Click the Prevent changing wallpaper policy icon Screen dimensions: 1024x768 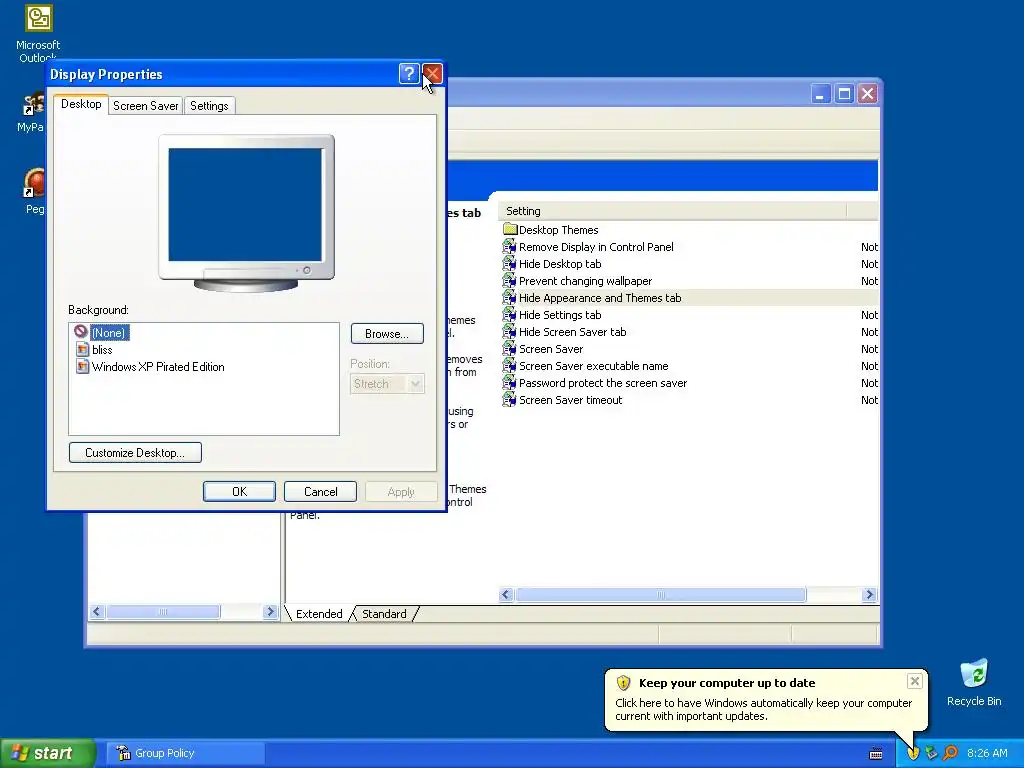tap(509, 281)
